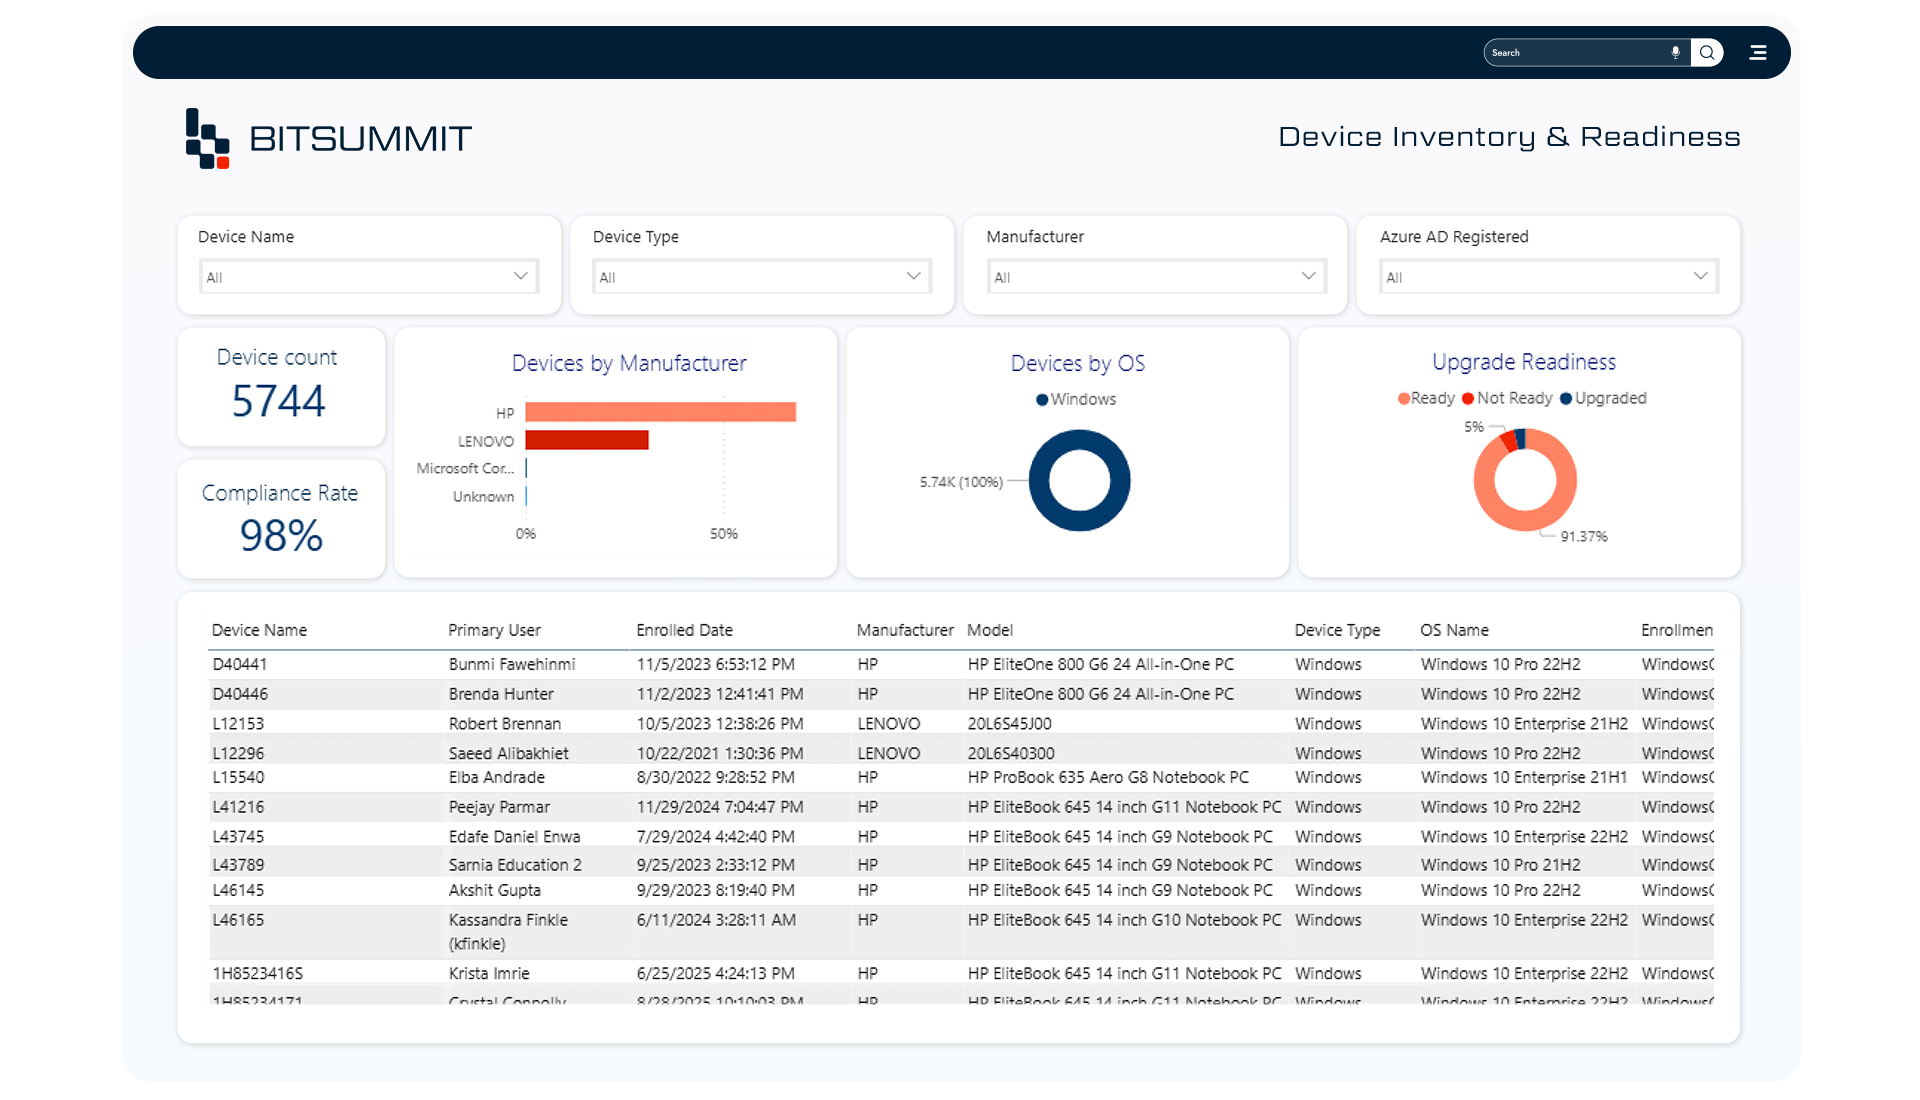Open the hamburger menu in the top bar
Image resolution: width=1920 pixels, height=1100 pixels.
click(x=1757, y=53)
